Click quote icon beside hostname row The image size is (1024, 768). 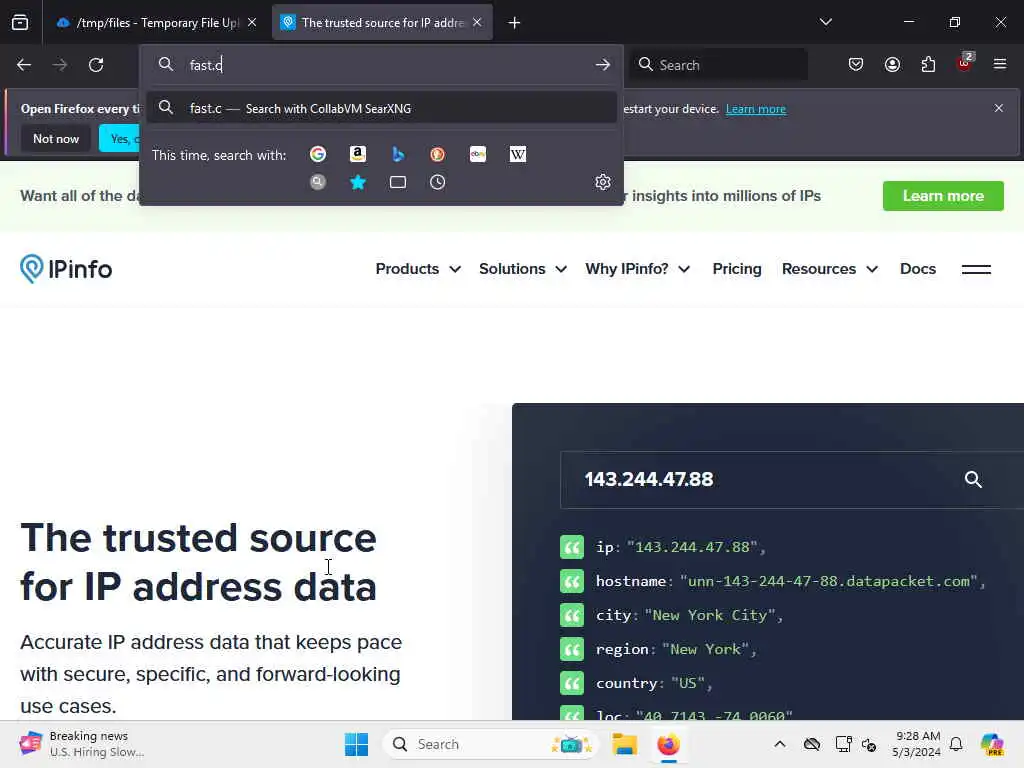[x=572, y=581]
